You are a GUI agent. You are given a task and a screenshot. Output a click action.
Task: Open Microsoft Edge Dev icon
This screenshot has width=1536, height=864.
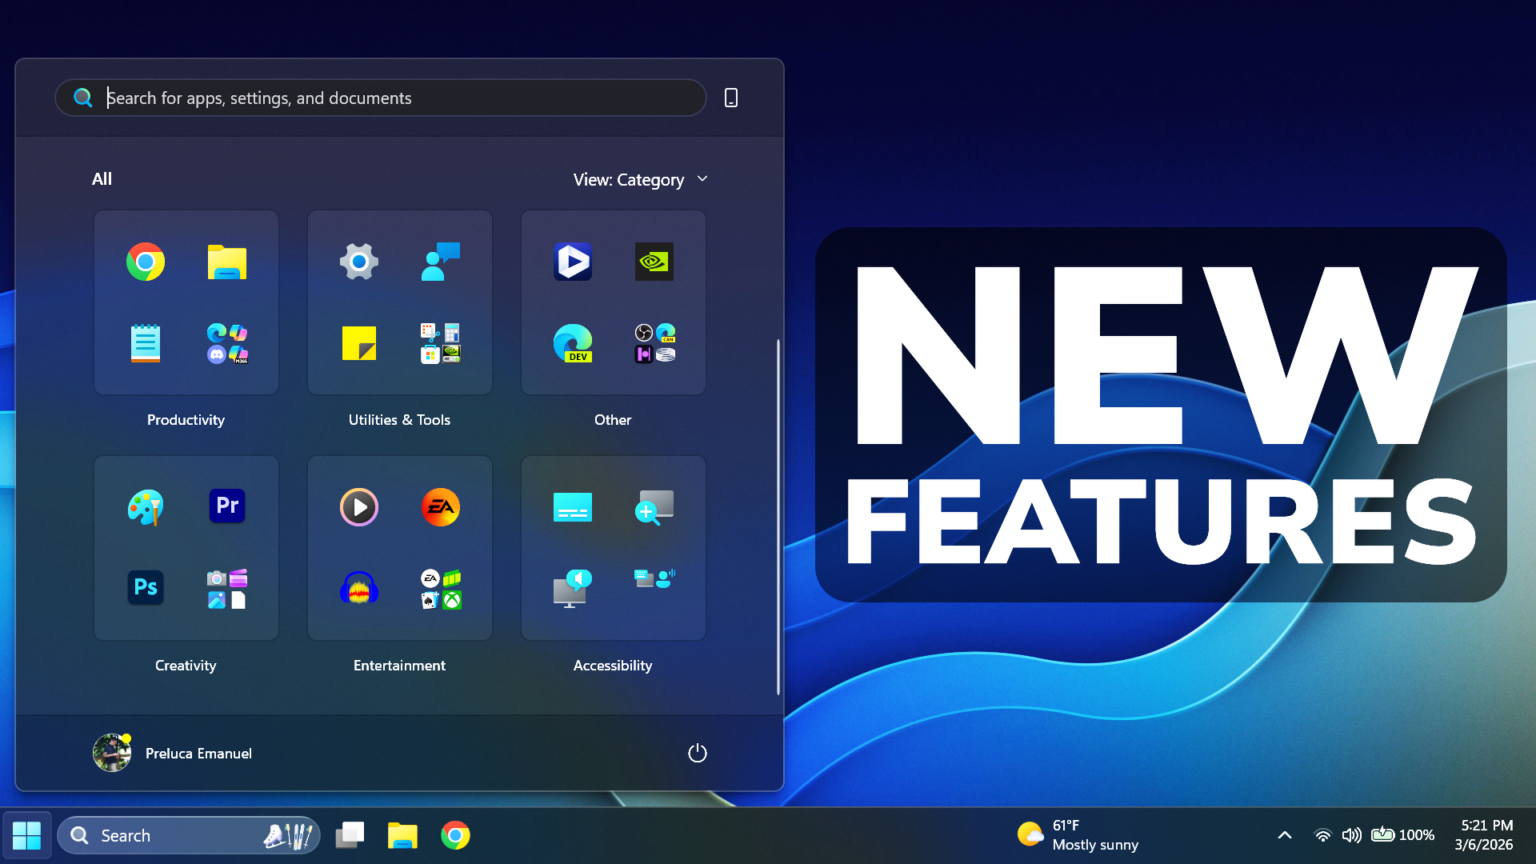573,343
